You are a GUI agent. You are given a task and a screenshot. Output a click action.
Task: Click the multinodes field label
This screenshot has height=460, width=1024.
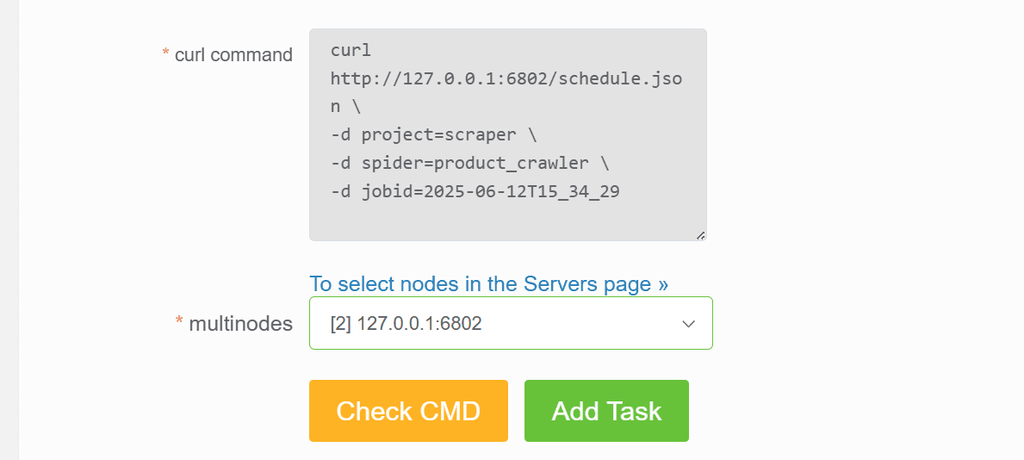tap(240, 323)
